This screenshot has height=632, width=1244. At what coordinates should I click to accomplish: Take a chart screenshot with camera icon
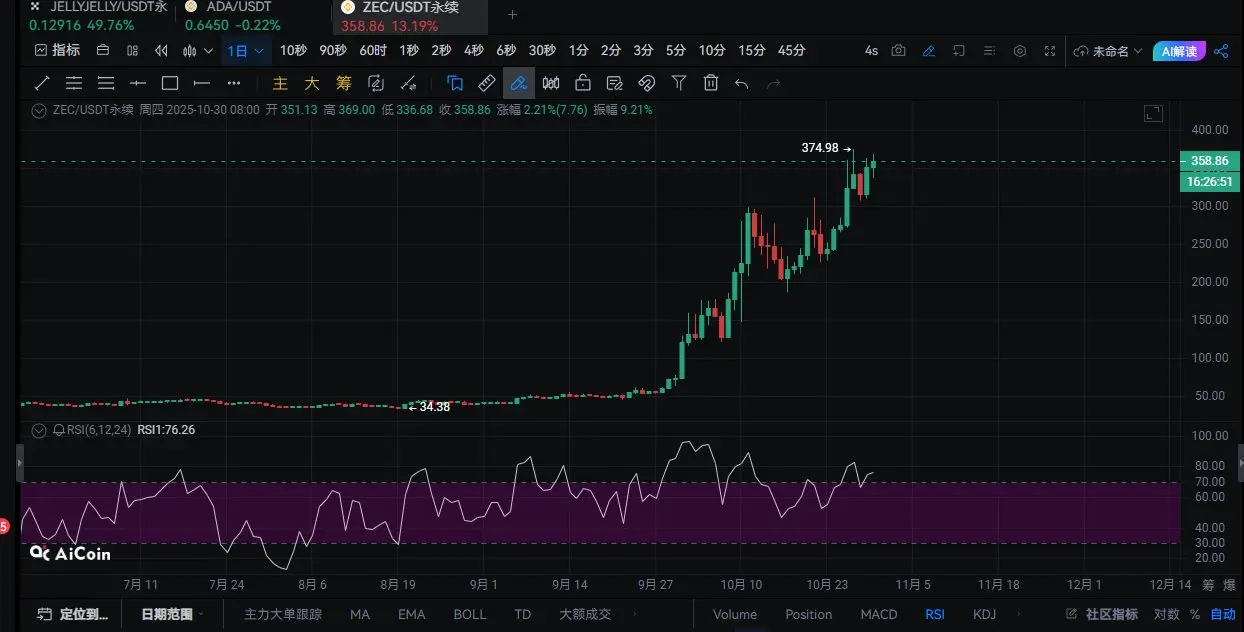pyautogui.click(x=899, y=50)
